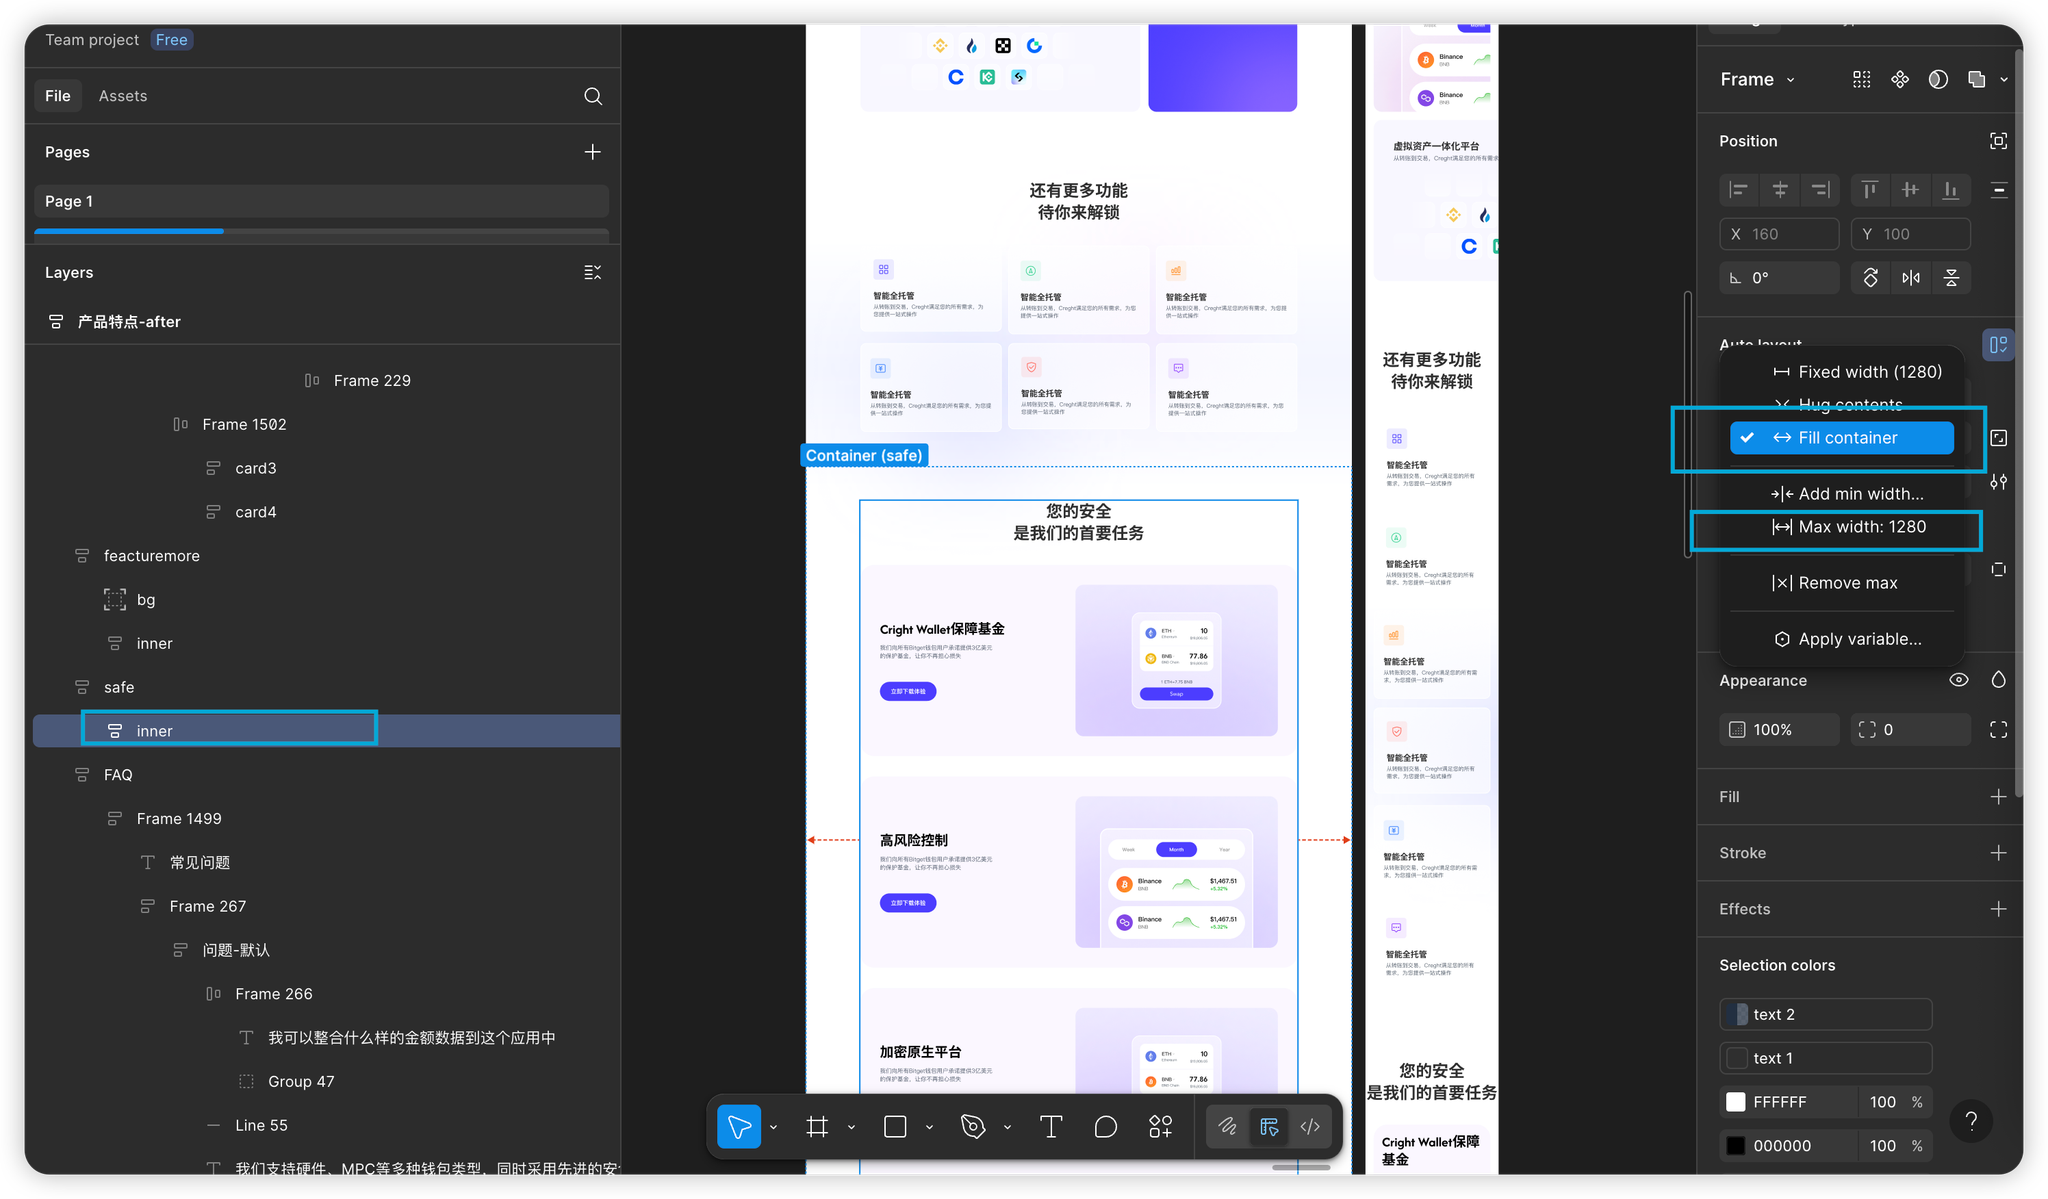Expand the Rectangle shape tool dropdown arrow
The width and height of the screenshot is (2048, 1199).
click(929, 1127)
